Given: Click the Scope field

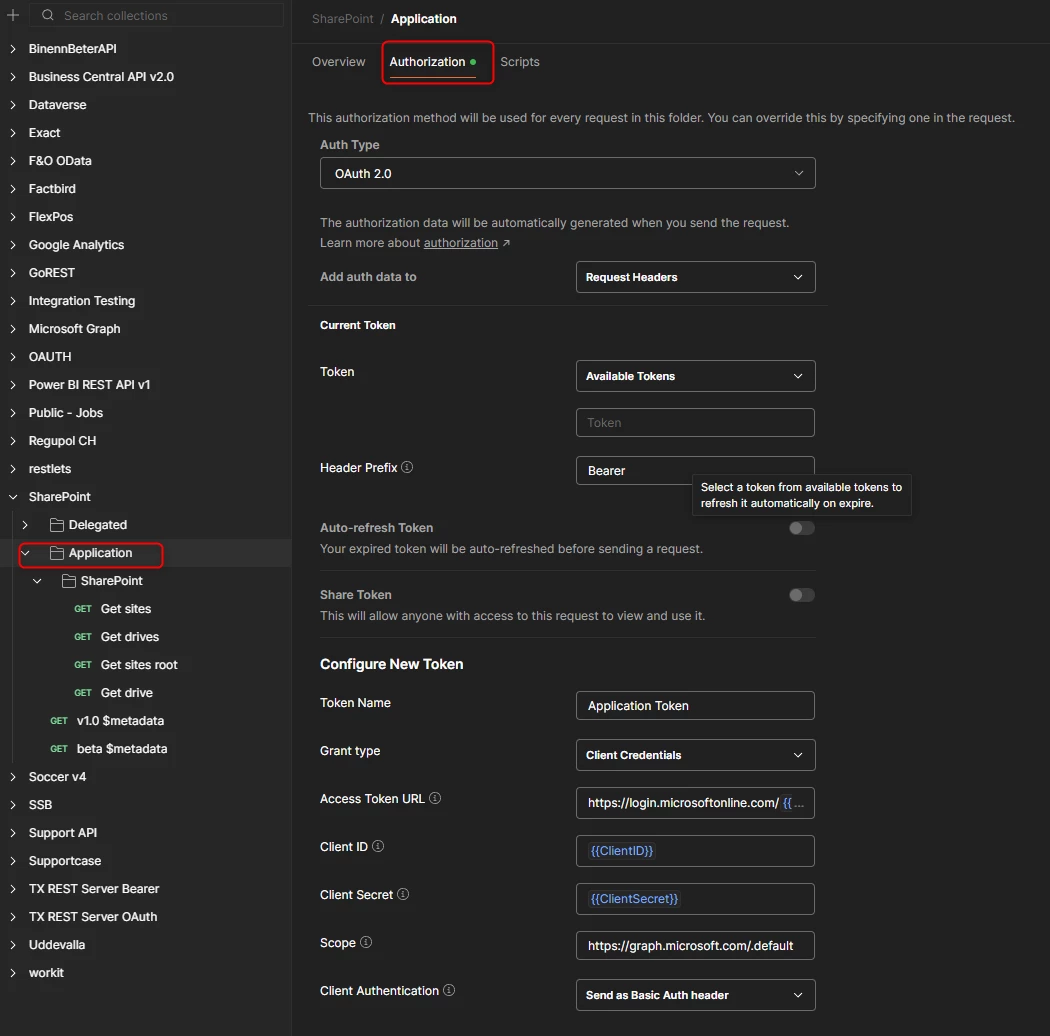Looking at the screenshot, I should pos(695,946).
